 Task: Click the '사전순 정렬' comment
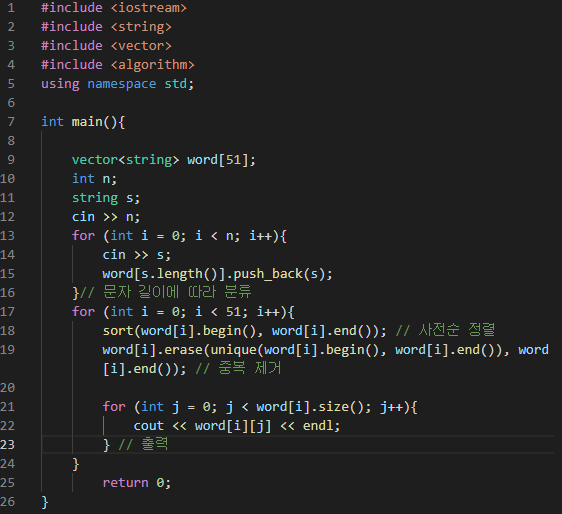[445, 330]
